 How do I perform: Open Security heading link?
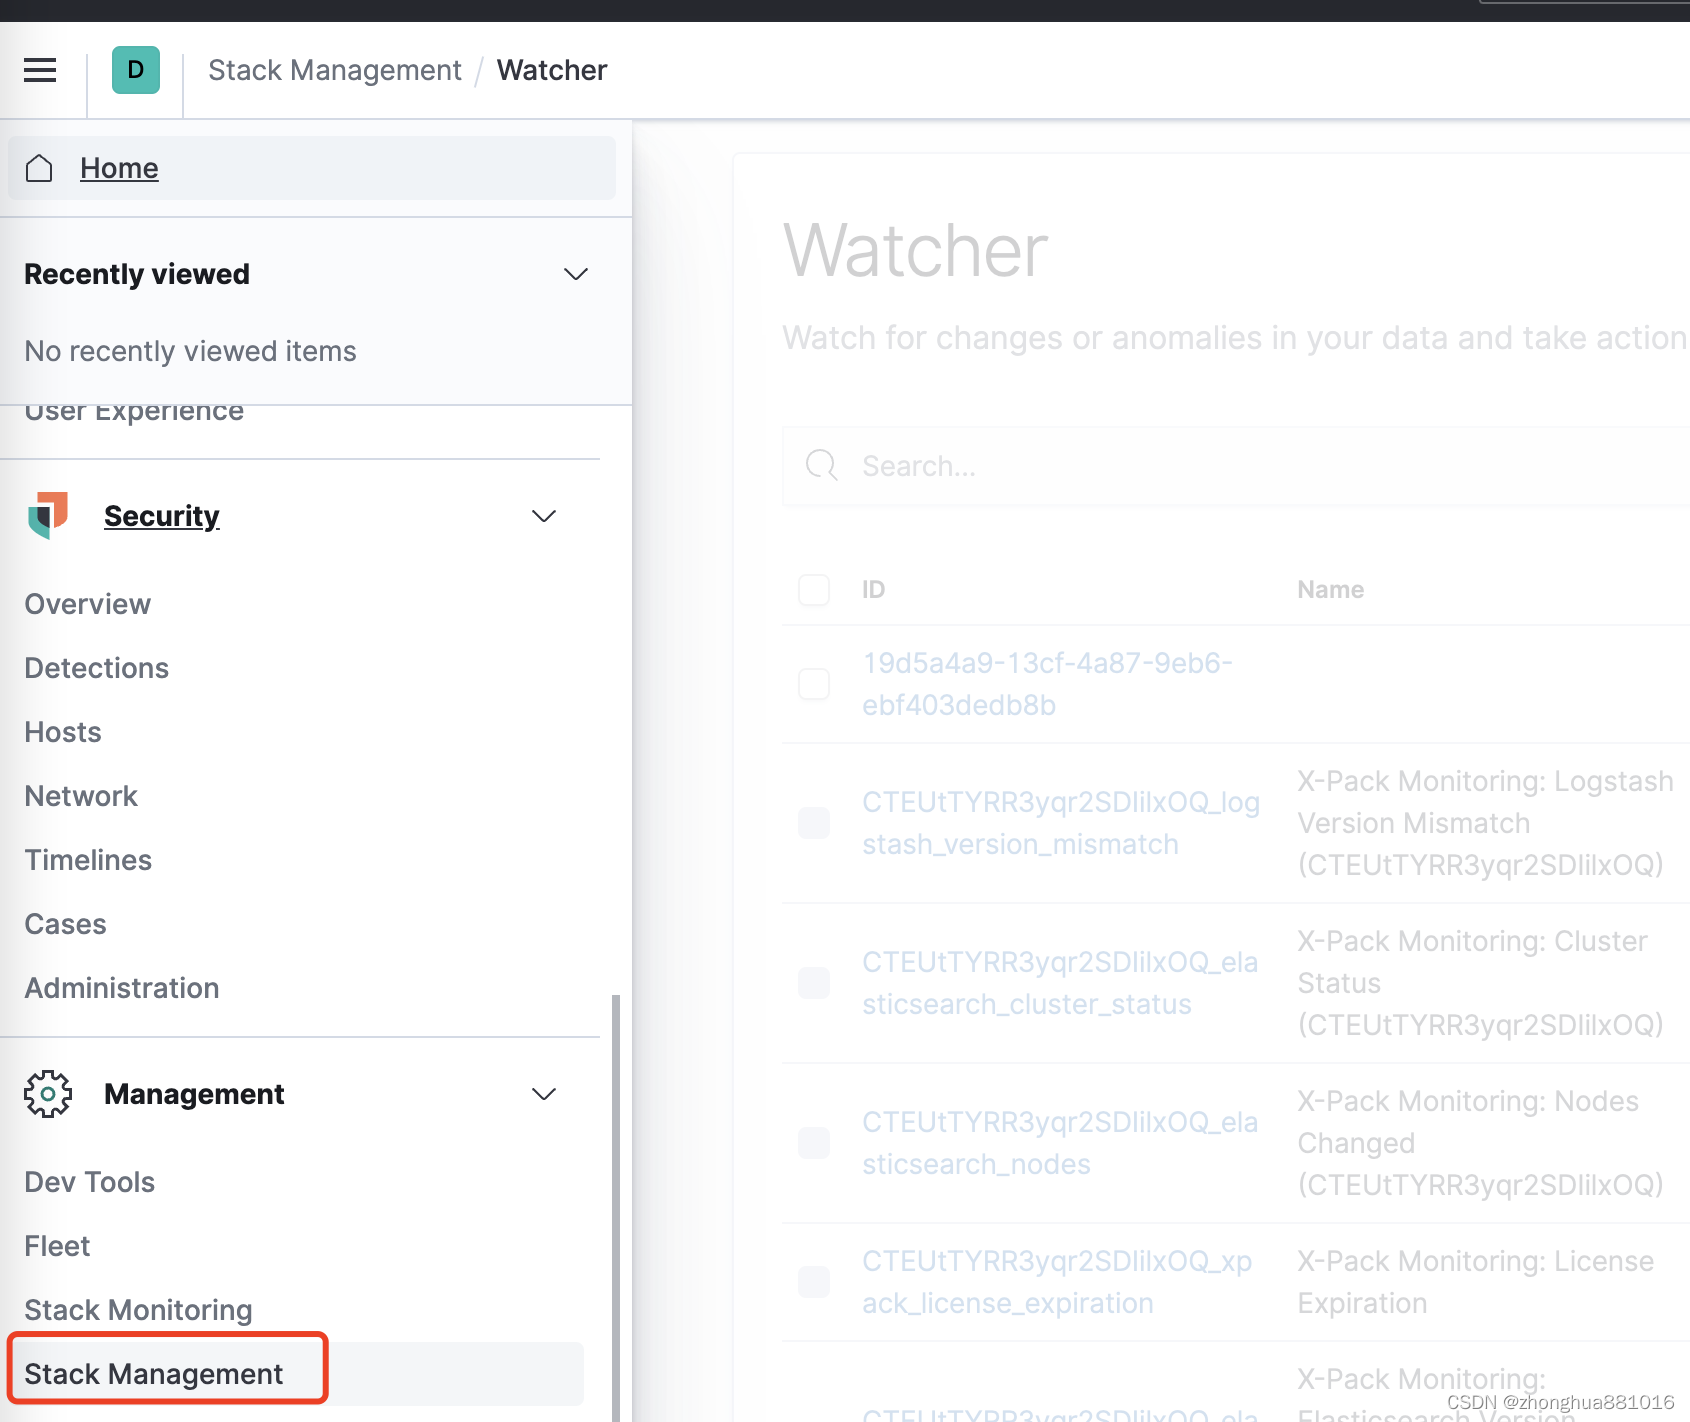(x=162, y=516)
